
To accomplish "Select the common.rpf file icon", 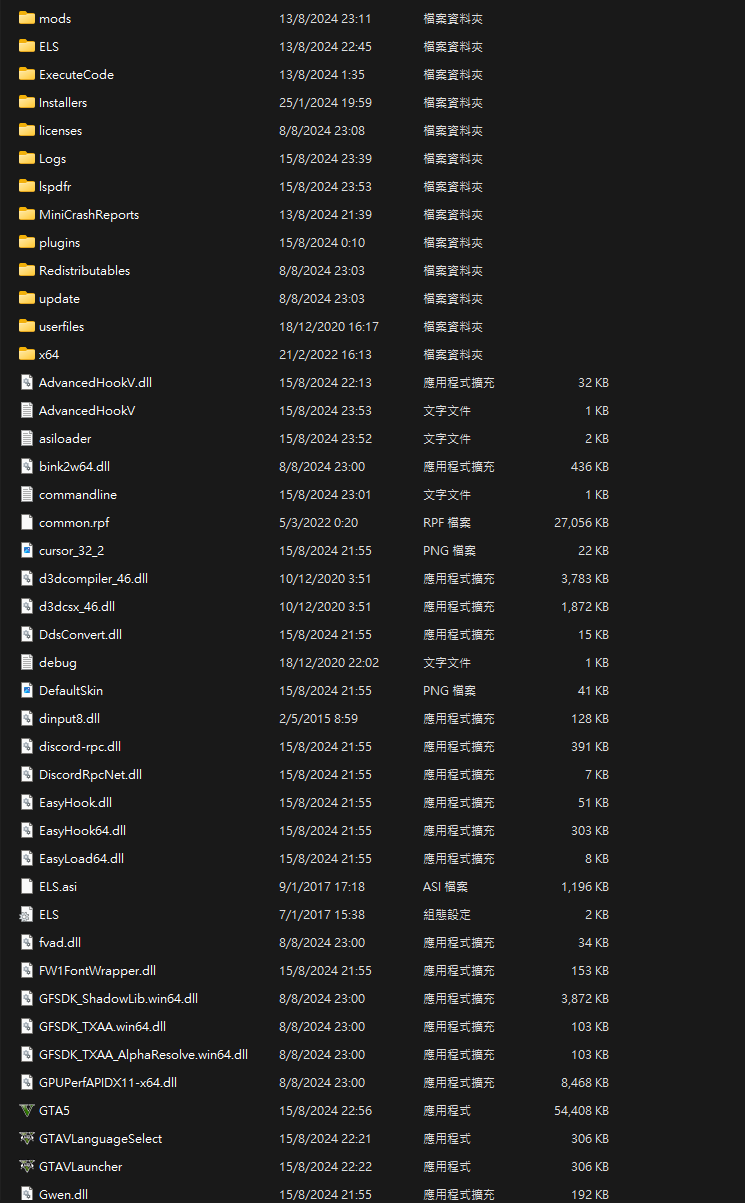I will point(27,522).
